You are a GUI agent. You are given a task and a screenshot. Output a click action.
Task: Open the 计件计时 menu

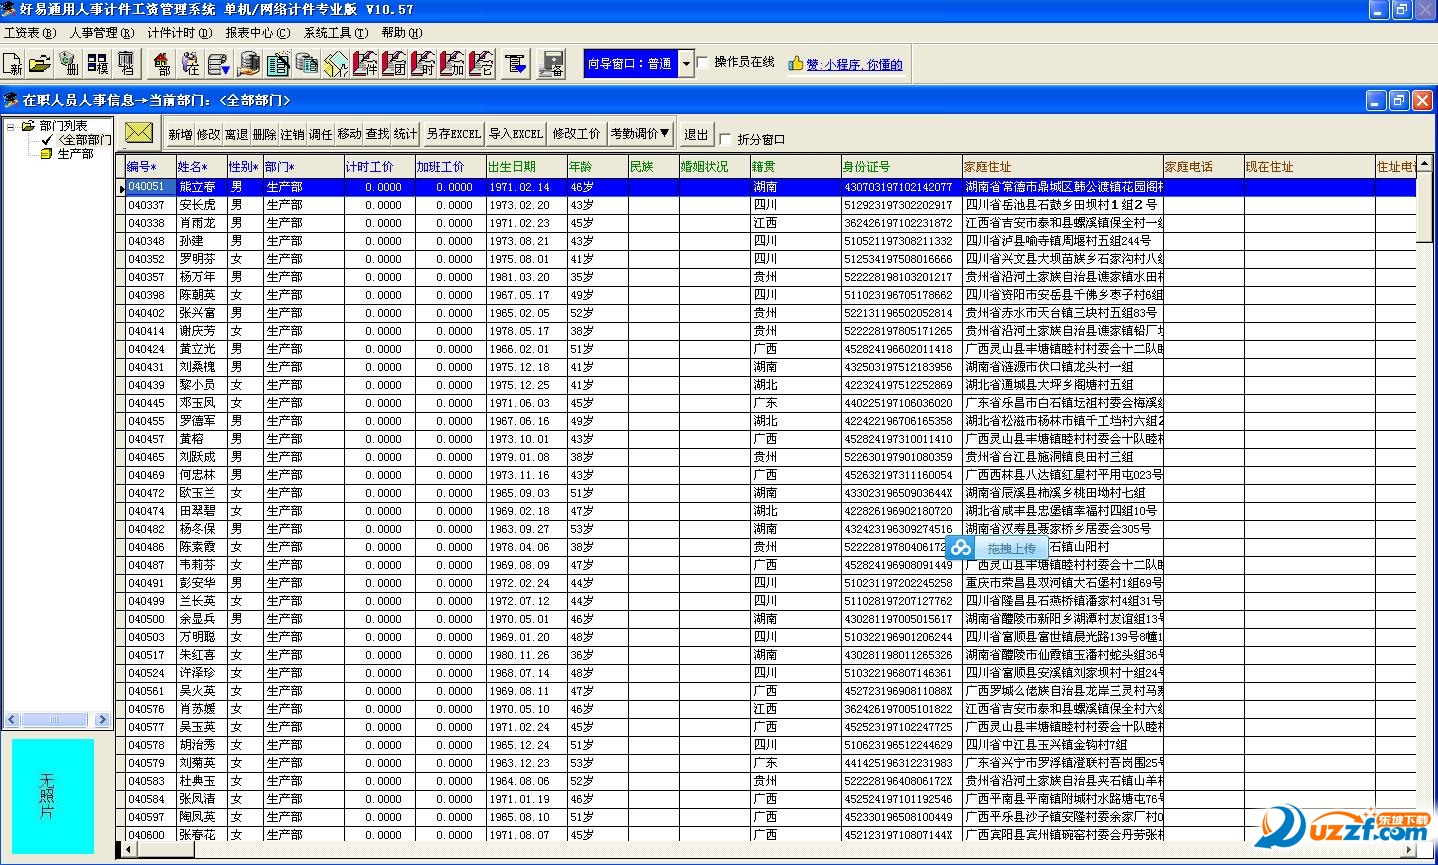pos(180,33)
